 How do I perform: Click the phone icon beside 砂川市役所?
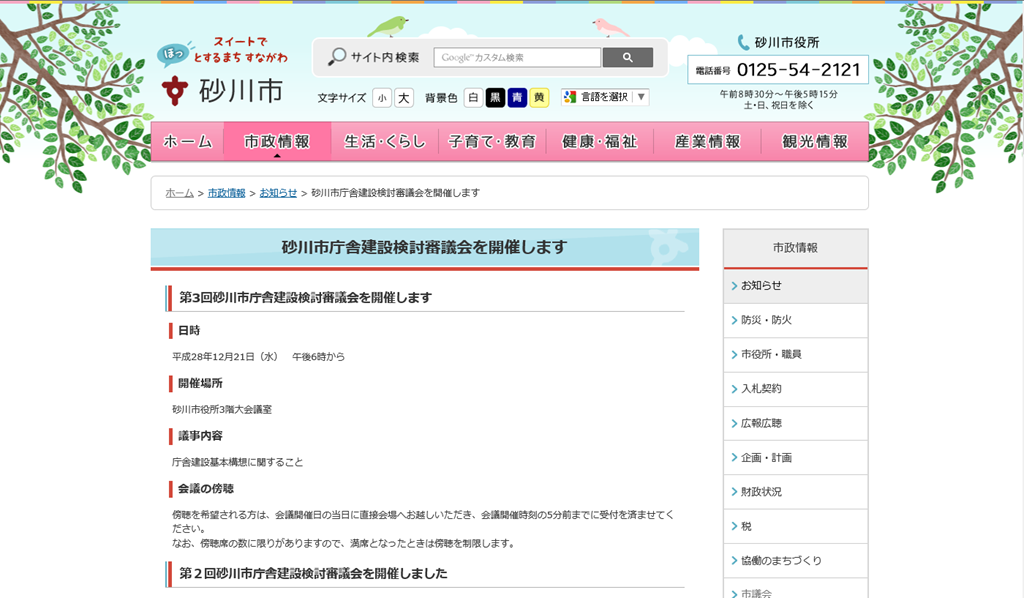(x=743, y=42)
